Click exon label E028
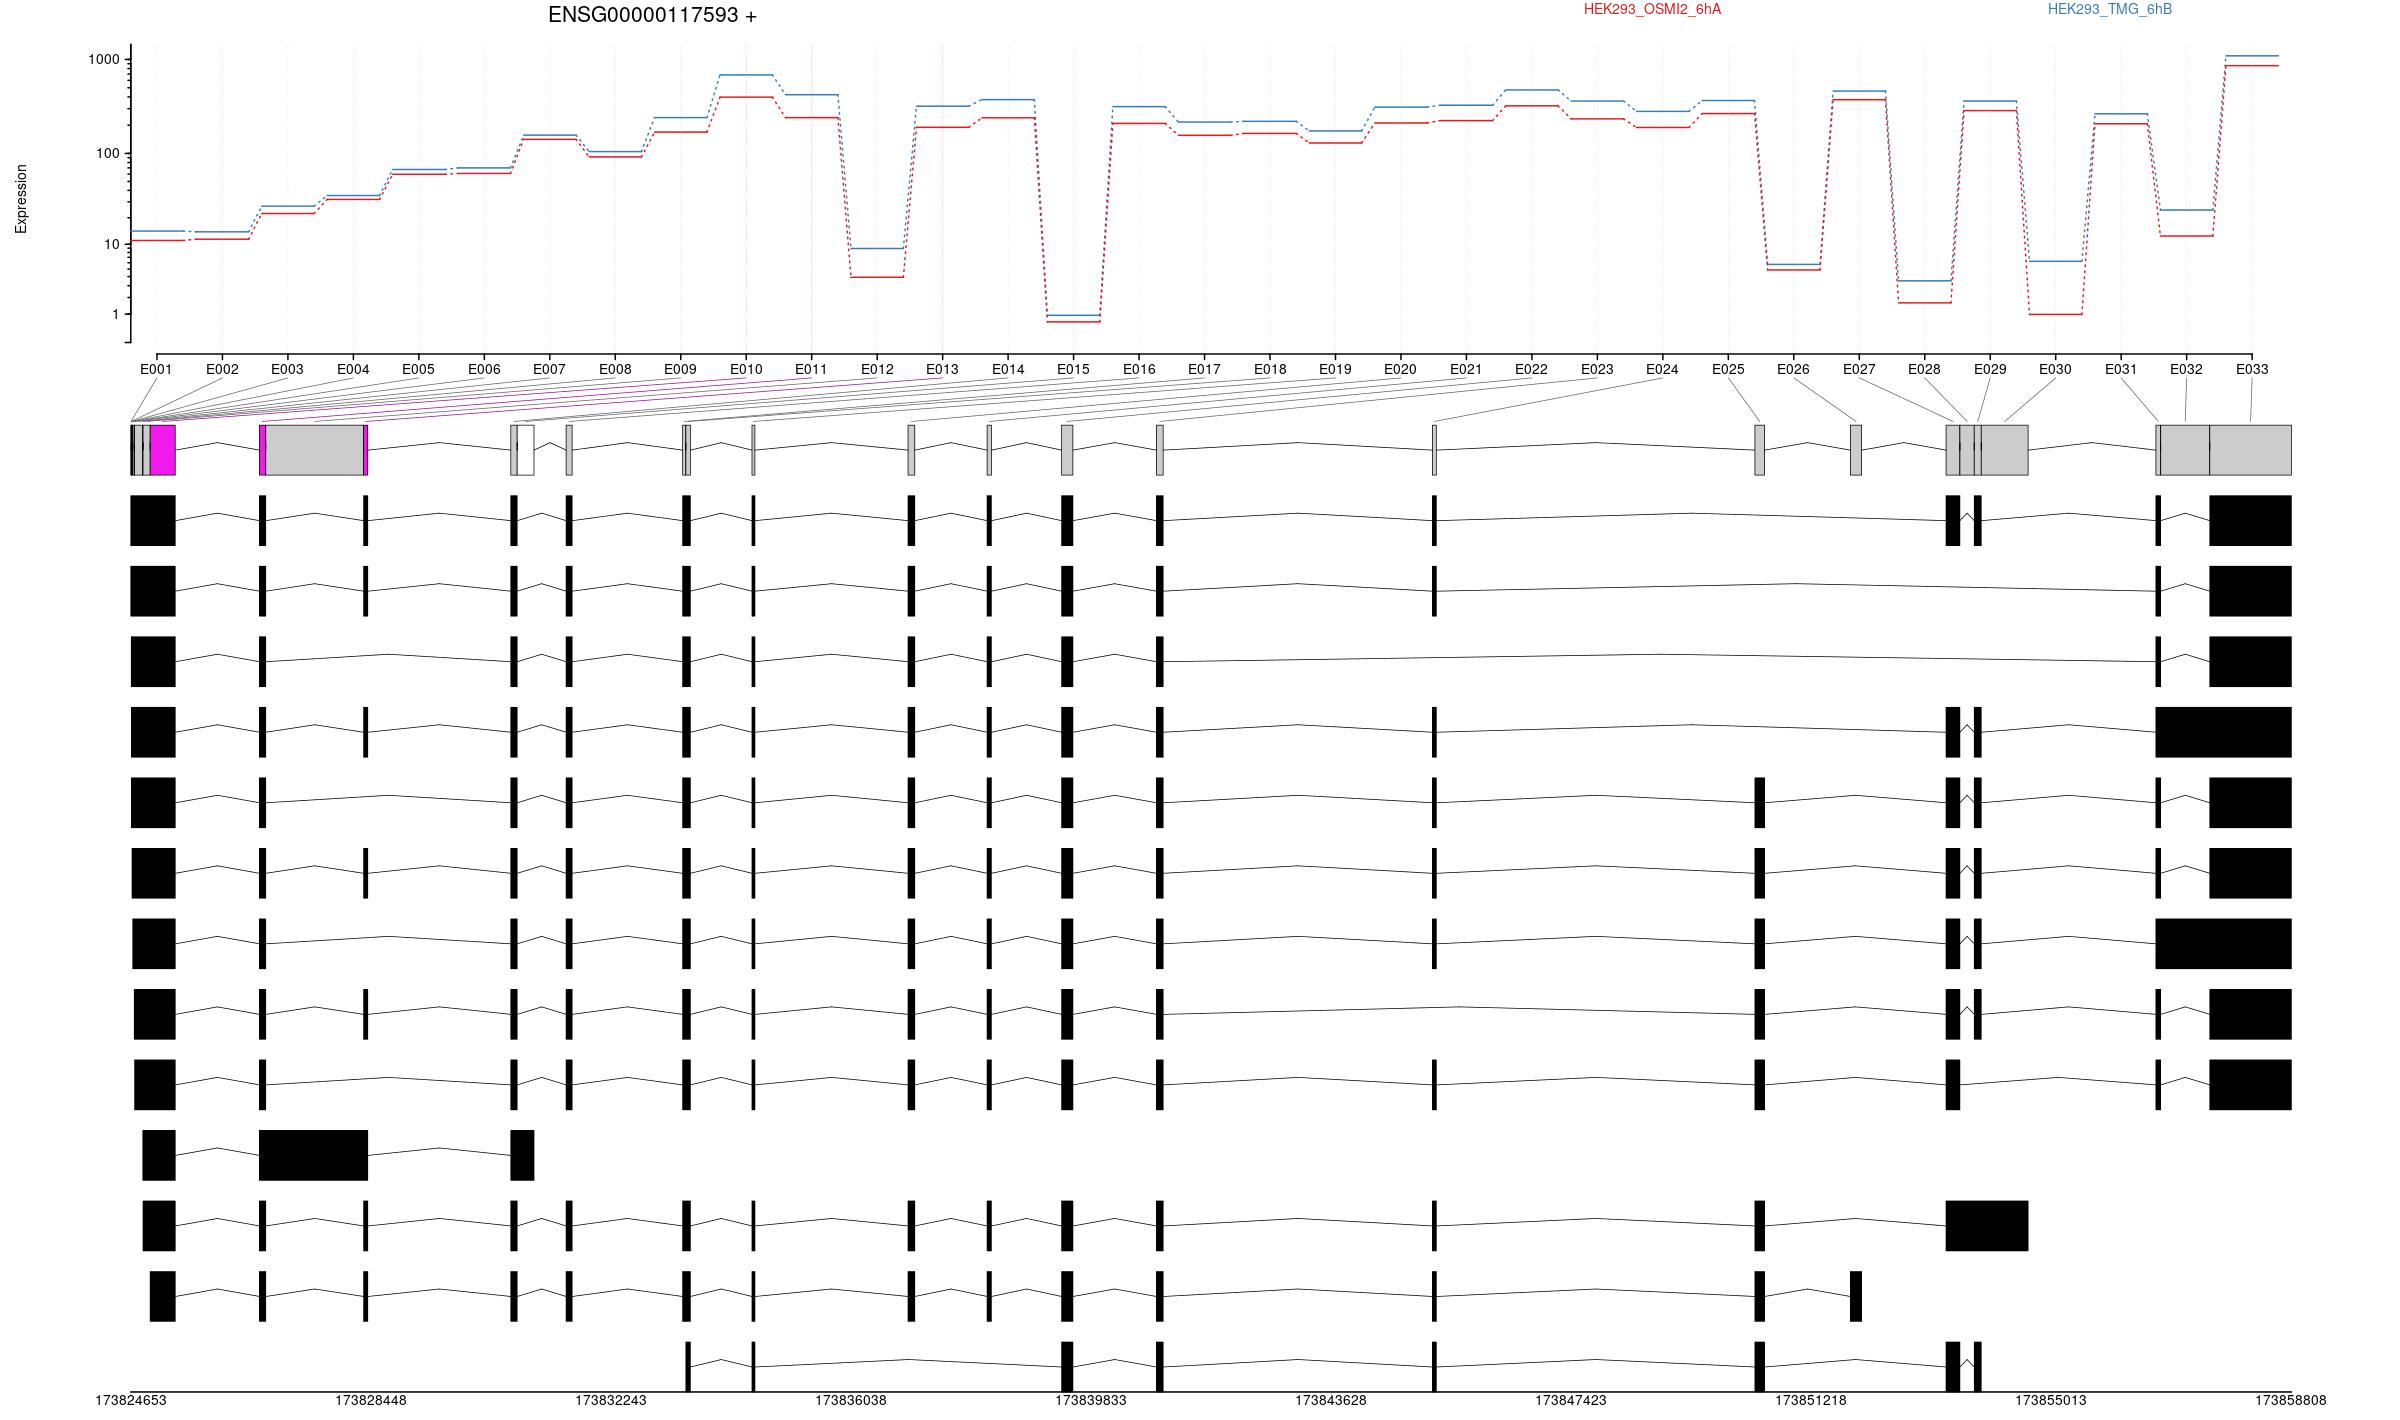This screenshot has width=2400, height=1420. (x=1924, y=369)
